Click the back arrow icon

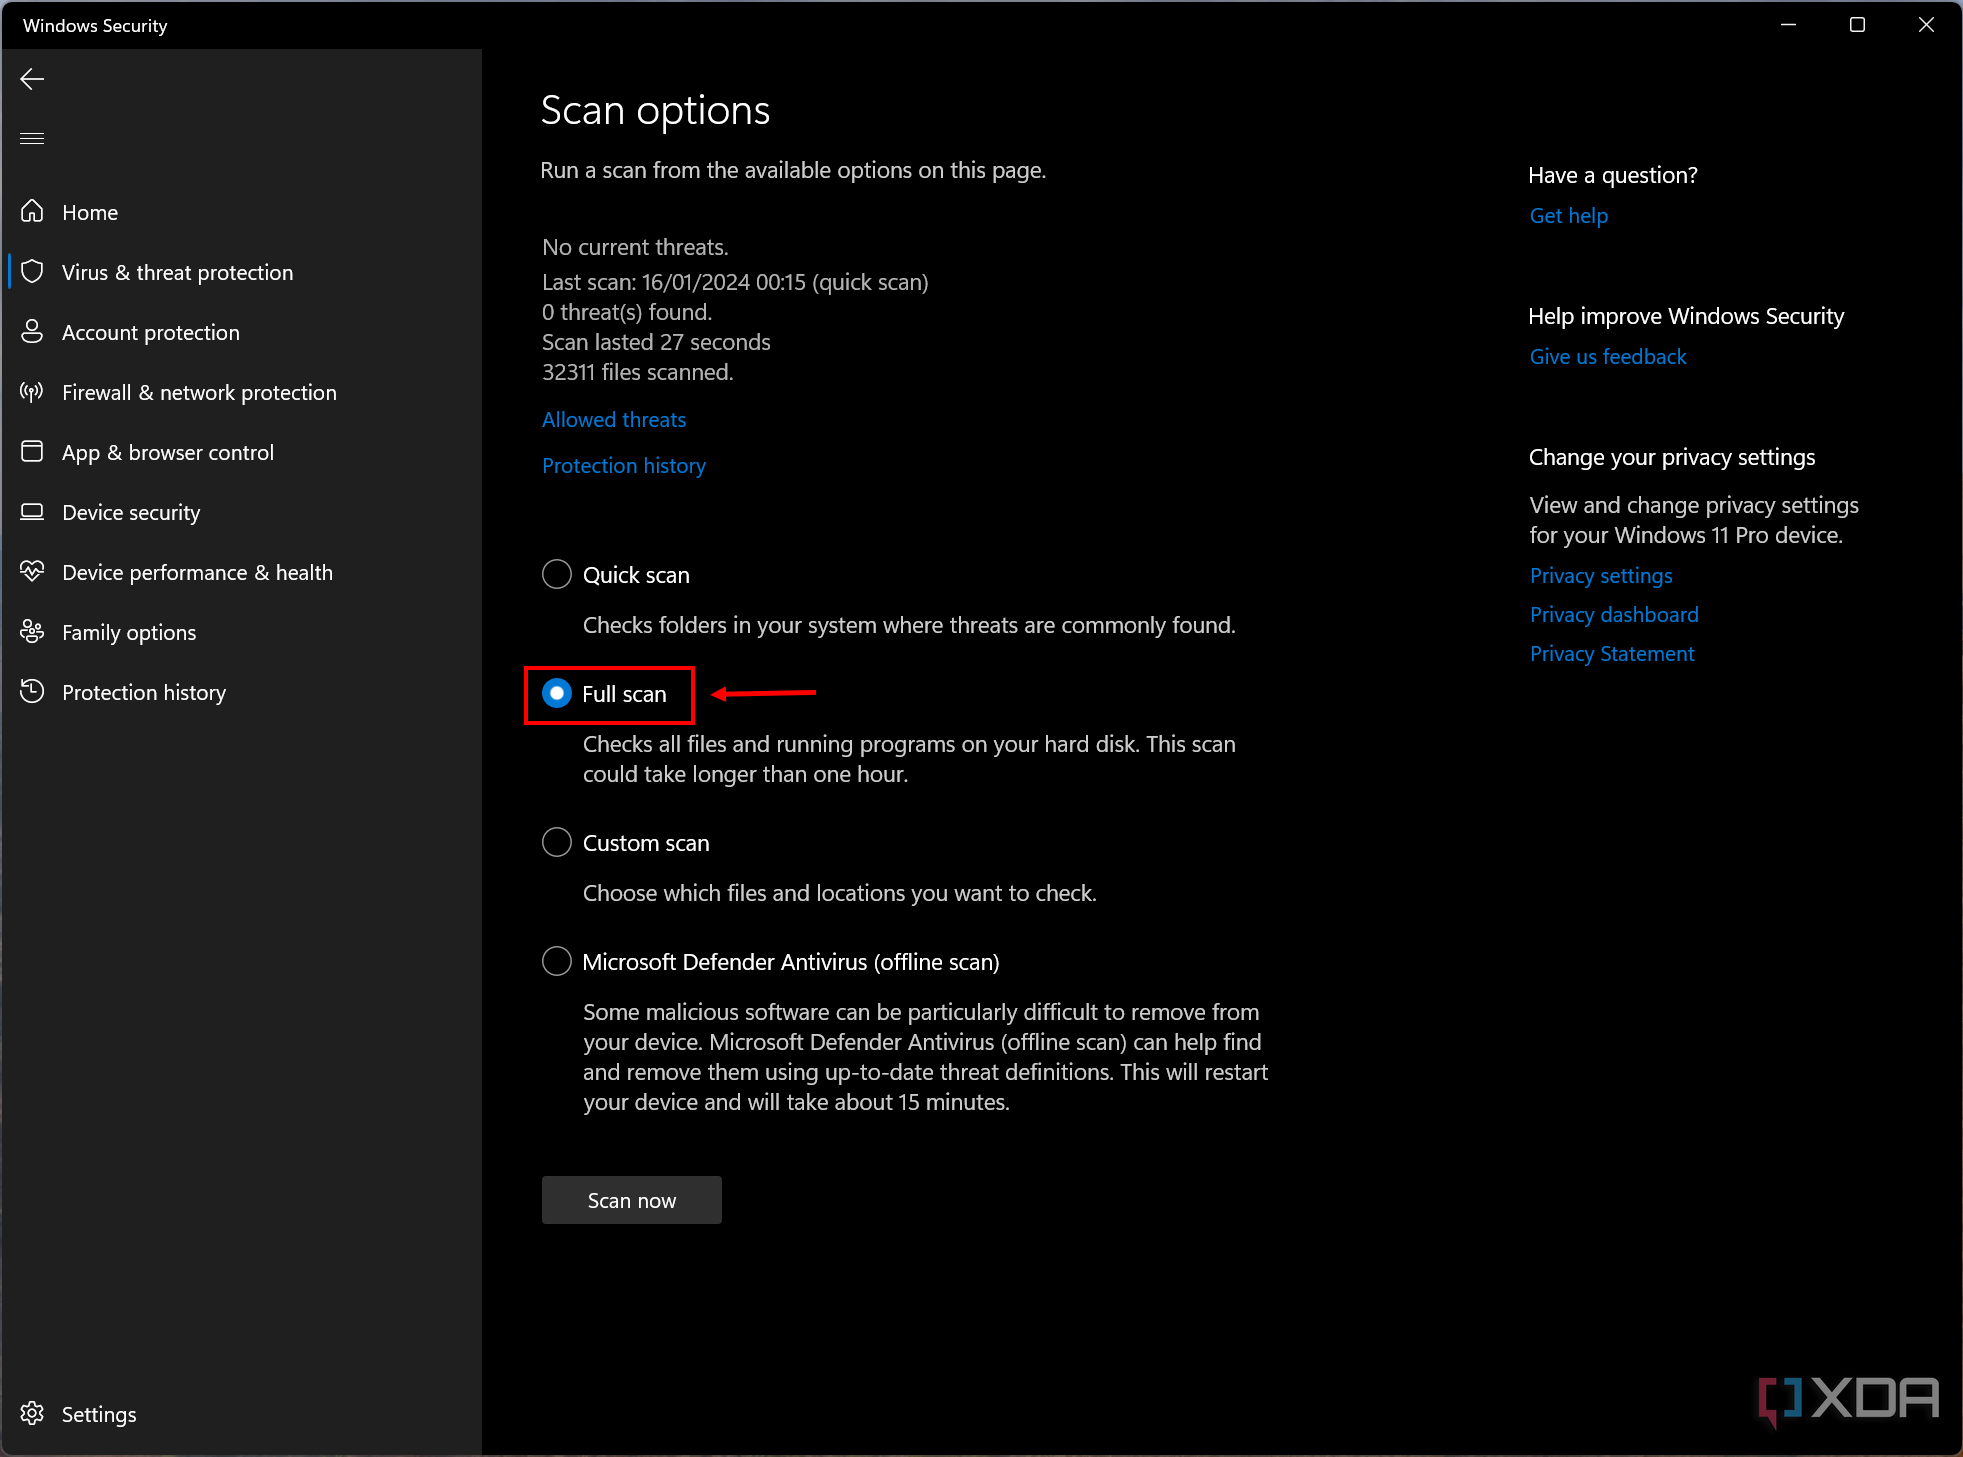pyautogui.click(x=32, y=79)
